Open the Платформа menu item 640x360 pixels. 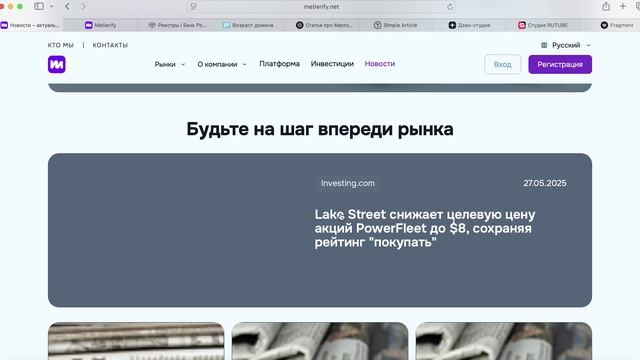point(280,64)
